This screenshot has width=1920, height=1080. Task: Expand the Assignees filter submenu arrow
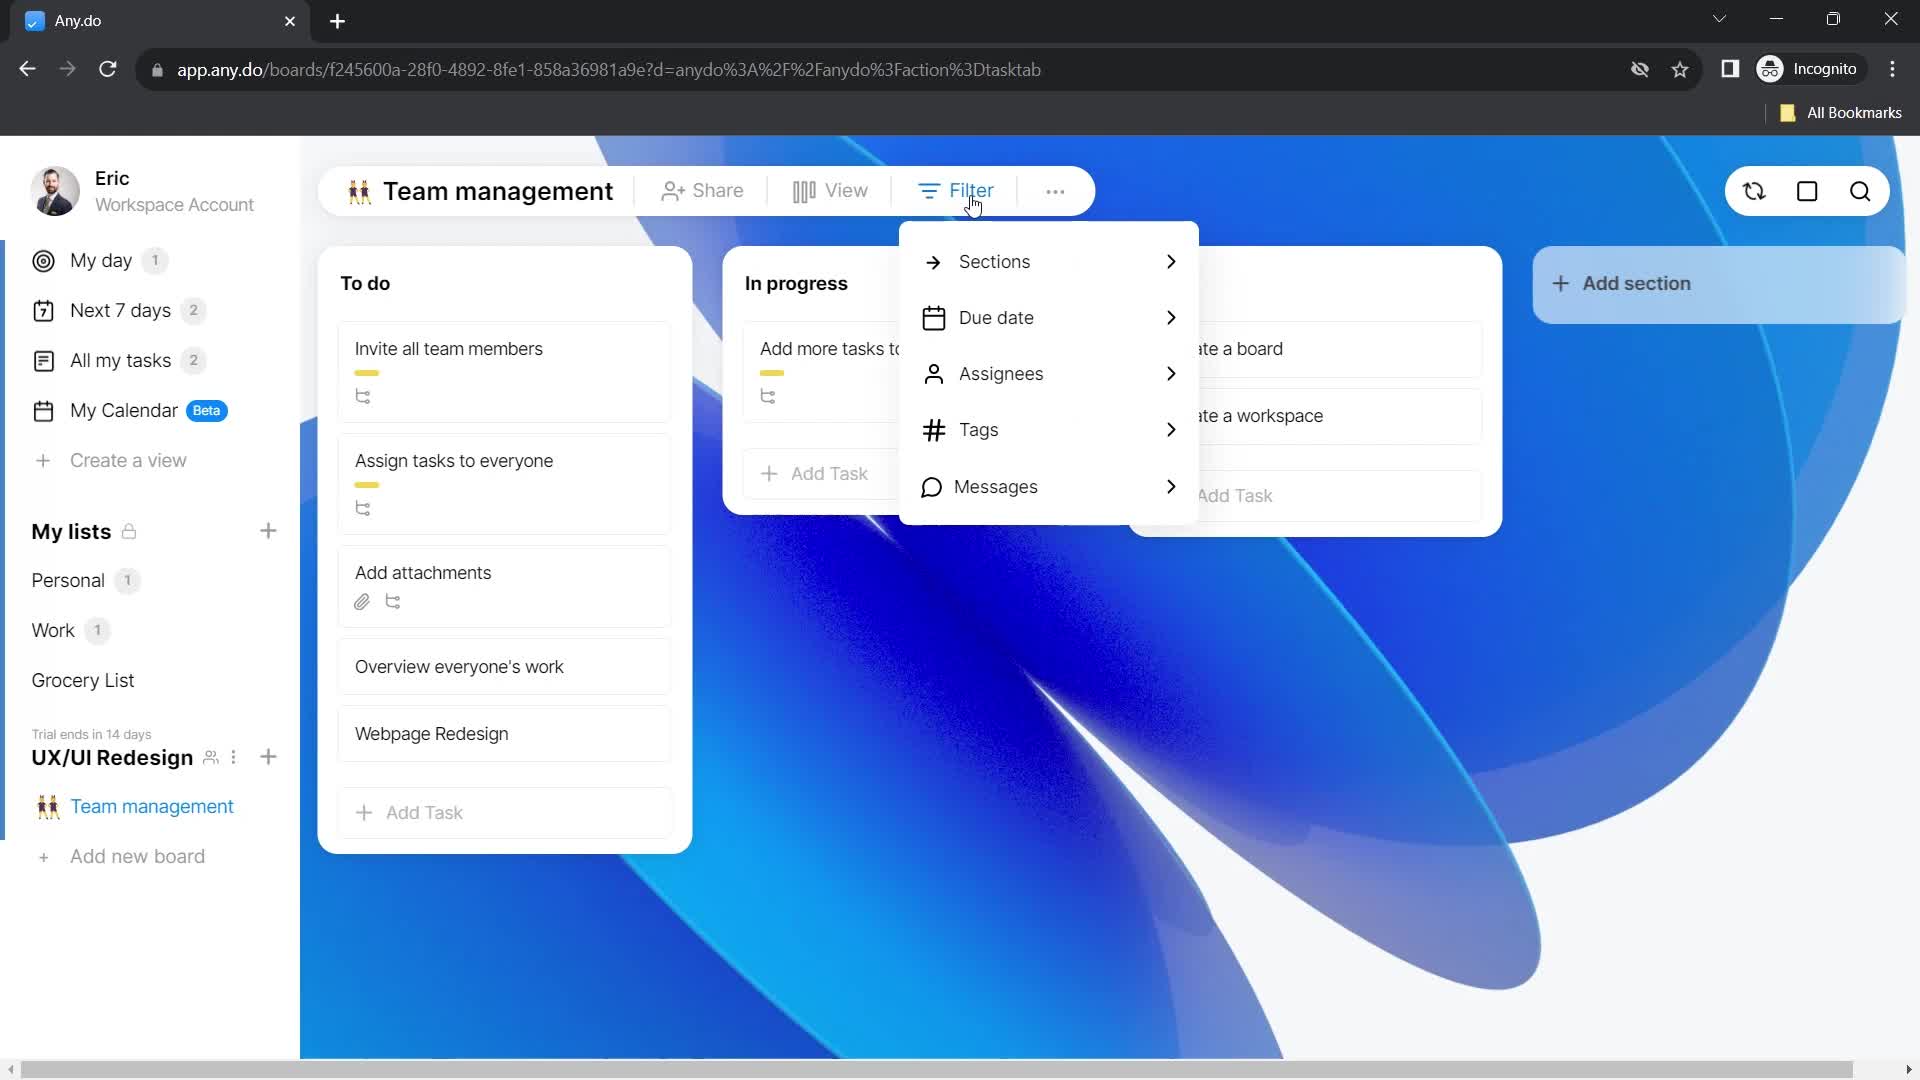click(x=1171, y=374)
